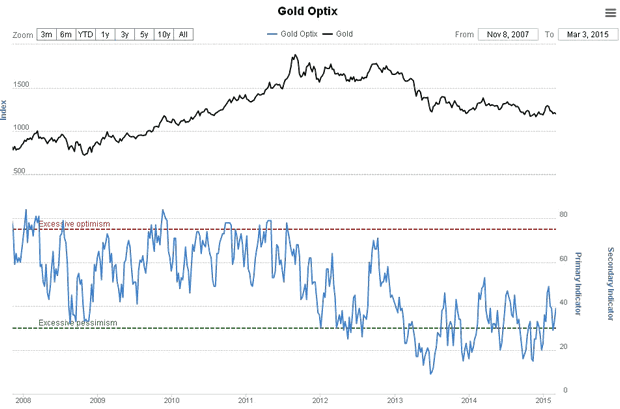This screenshot has width=620, height=409.
Task: Click the Excessive pessimism threshold label
Action: click(78, 322)
